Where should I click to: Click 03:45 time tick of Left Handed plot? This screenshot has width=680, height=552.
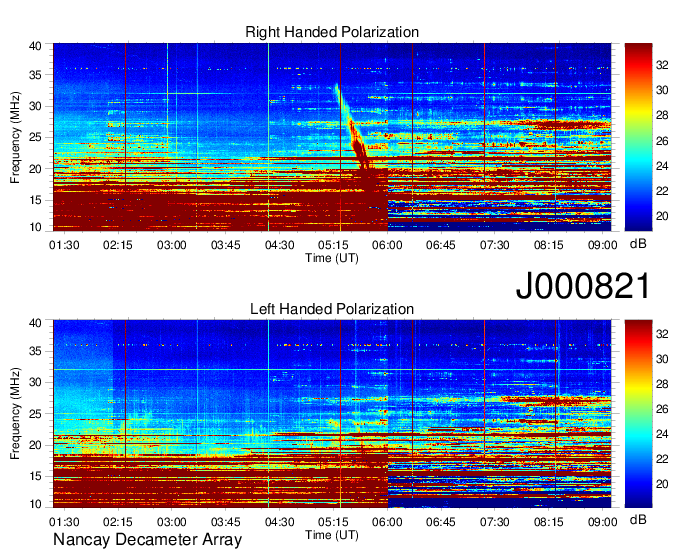pyautogui.click(x=226, y=522)
